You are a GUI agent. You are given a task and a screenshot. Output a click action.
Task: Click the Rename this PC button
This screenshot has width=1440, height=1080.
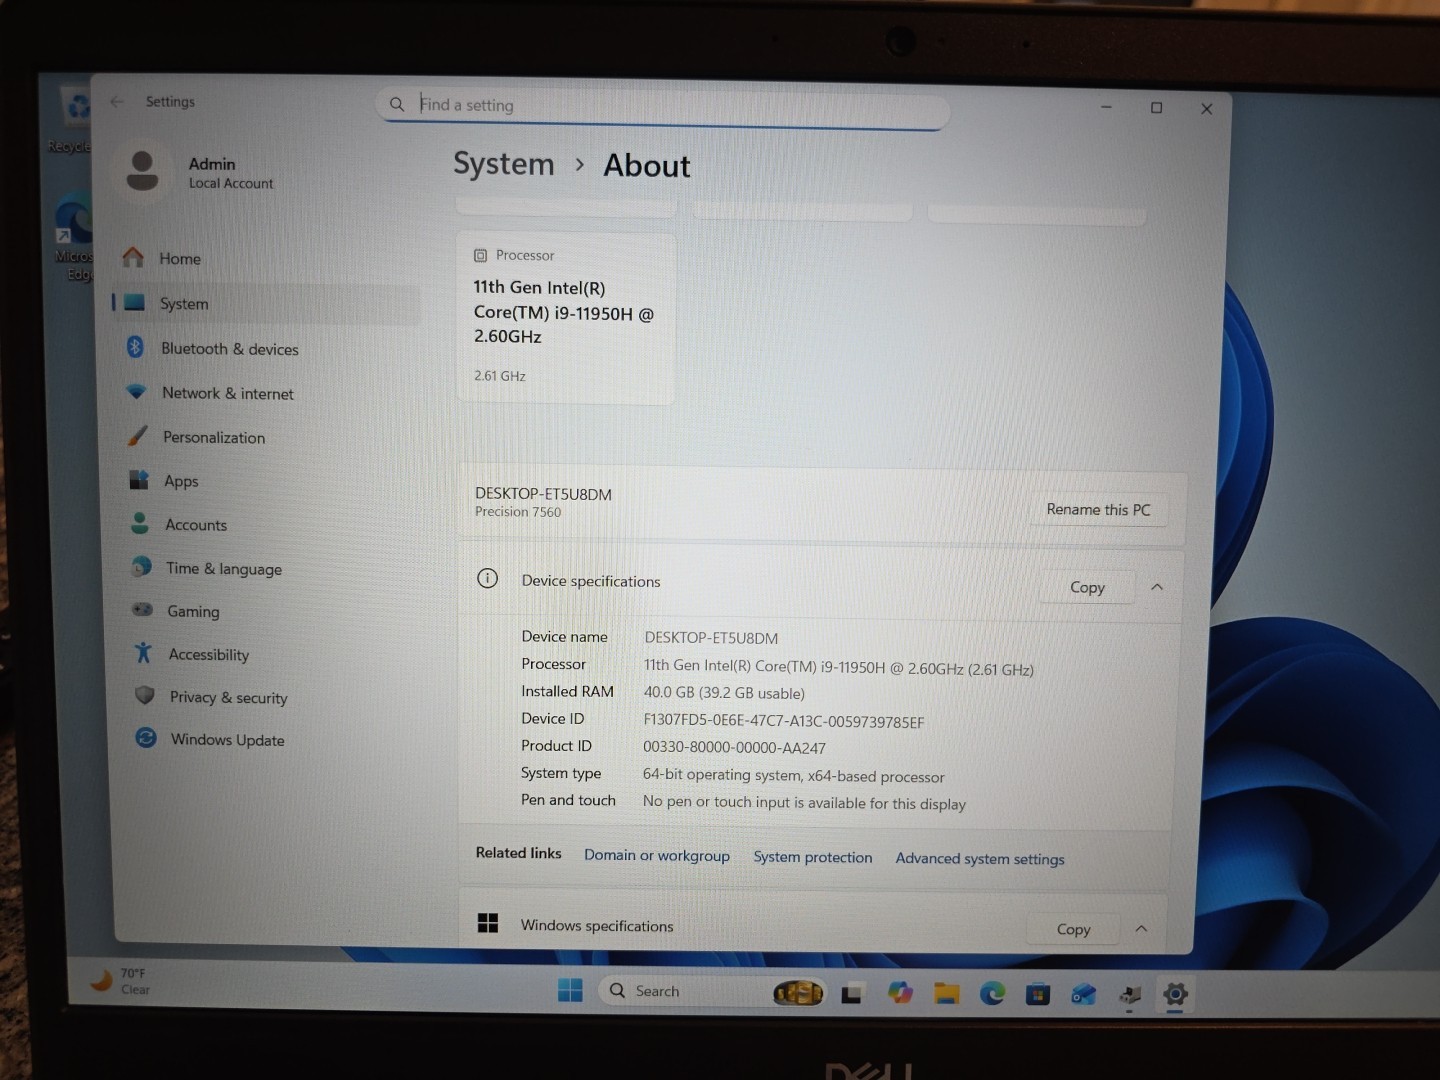click(x=1098, y=510)
